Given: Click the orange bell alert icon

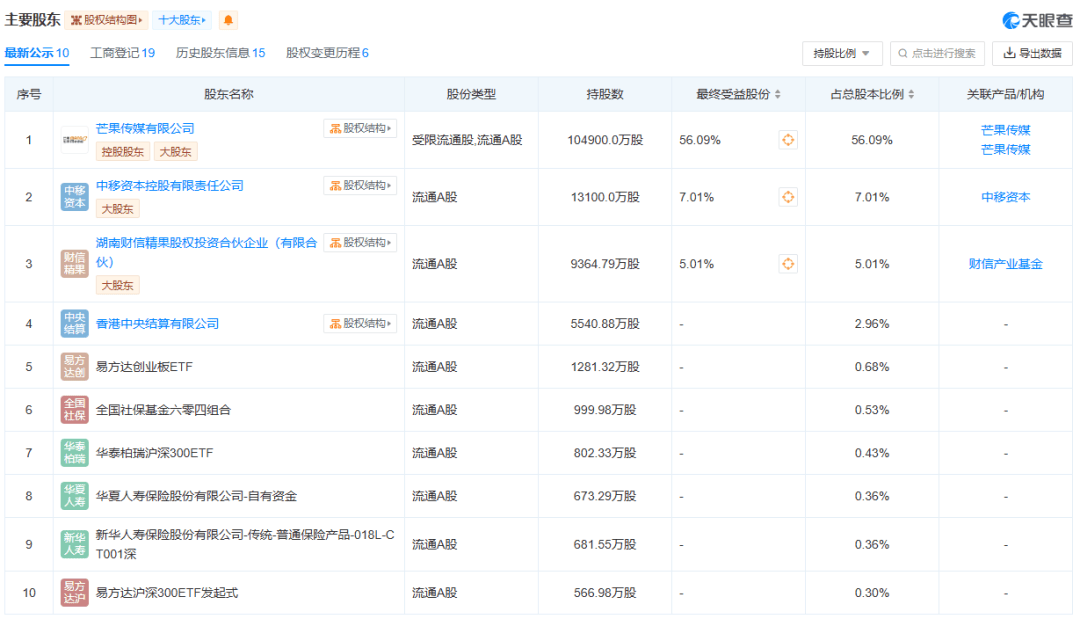Looking at the screenshot, I should 229,20.
